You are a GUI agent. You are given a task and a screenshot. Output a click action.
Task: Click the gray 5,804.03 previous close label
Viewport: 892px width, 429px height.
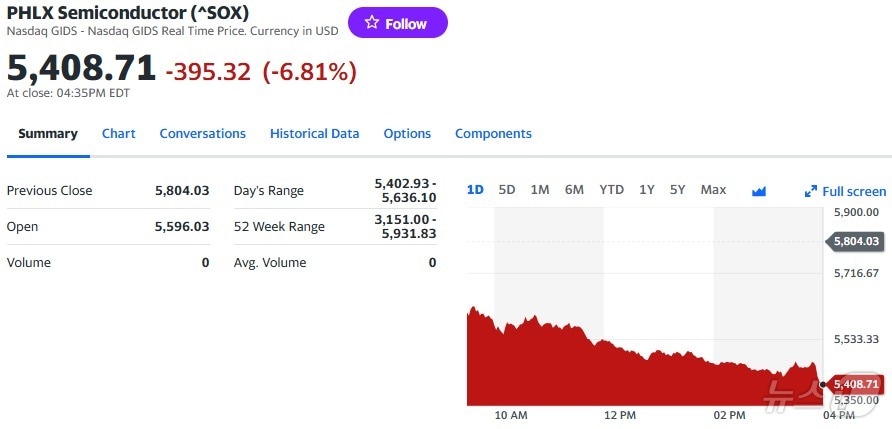point(855,241)
